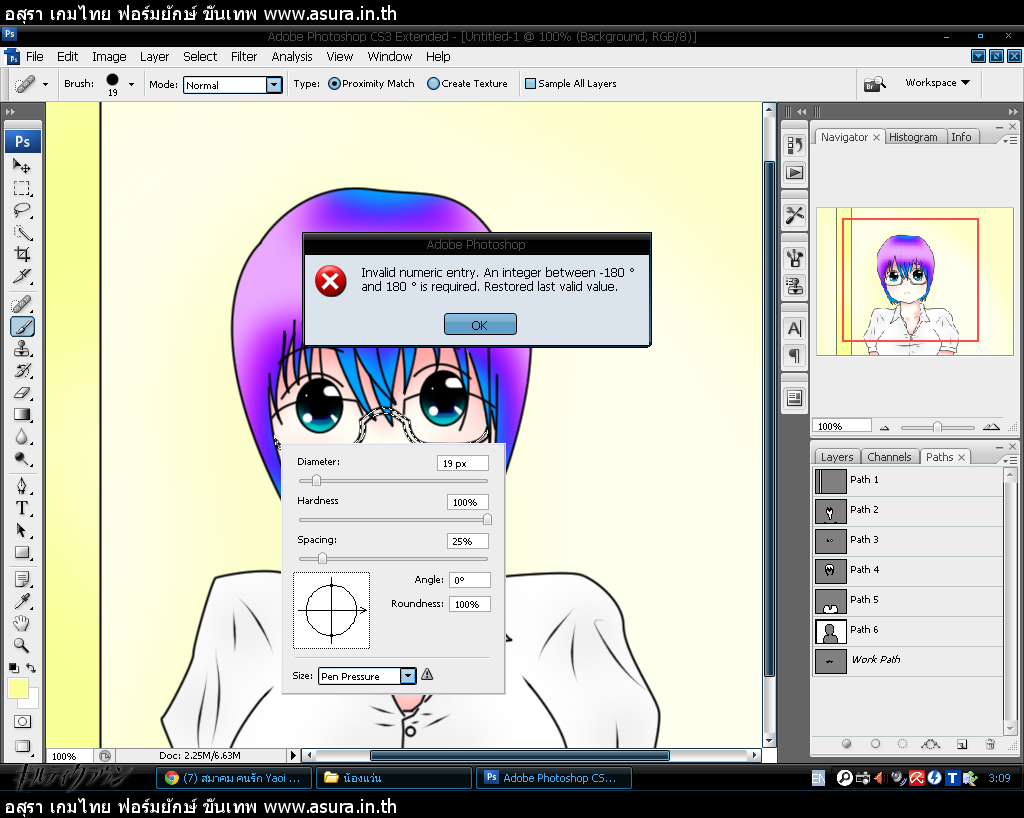
Task: Switch to the Layers tab
Action: 837,457
